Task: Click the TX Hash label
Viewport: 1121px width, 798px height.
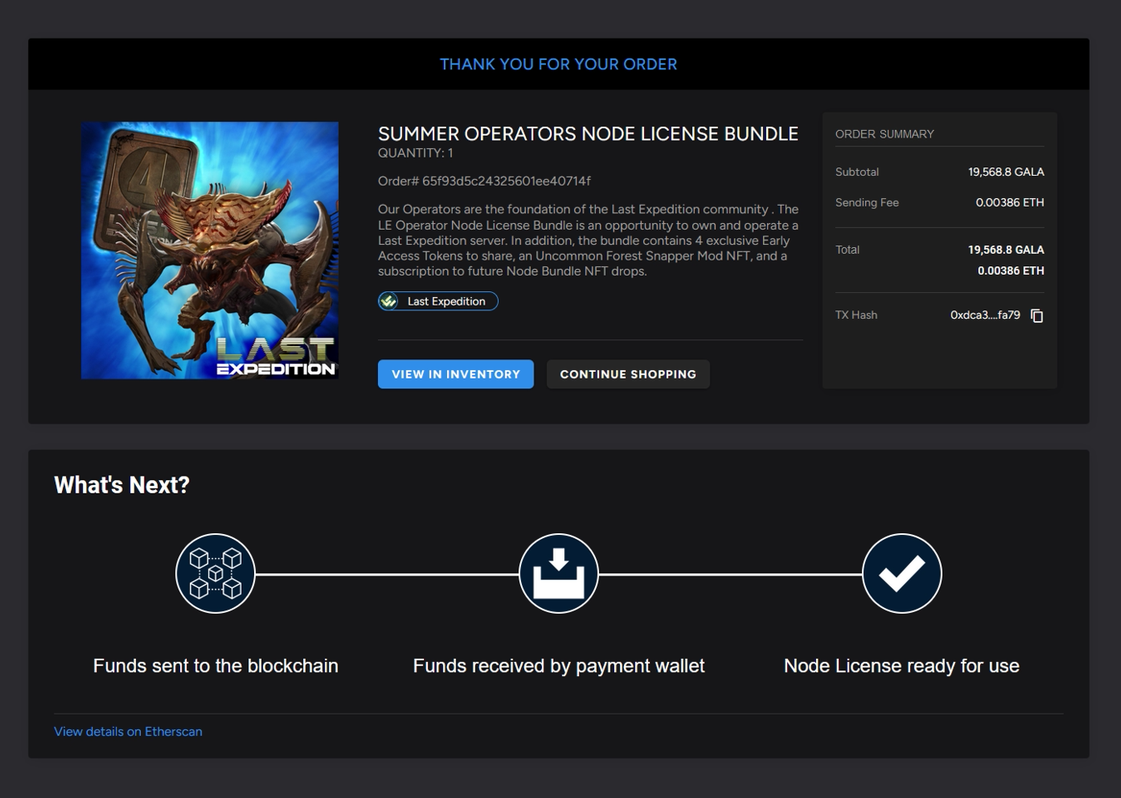Action: coord(856,315)
